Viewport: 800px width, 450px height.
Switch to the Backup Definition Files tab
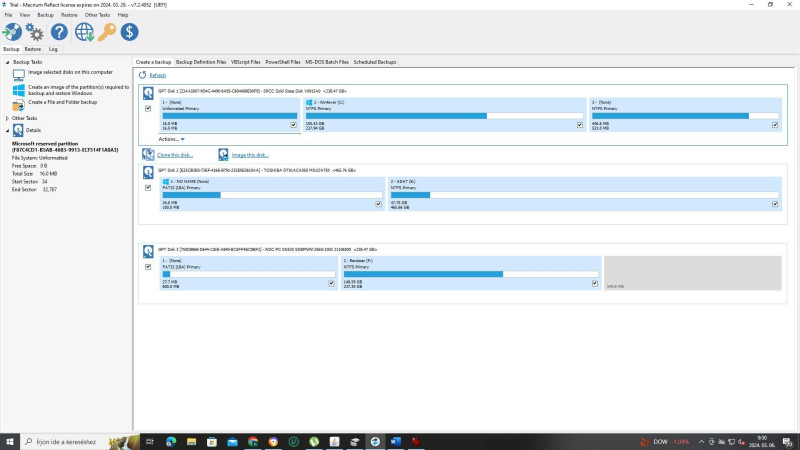point(201,62)
